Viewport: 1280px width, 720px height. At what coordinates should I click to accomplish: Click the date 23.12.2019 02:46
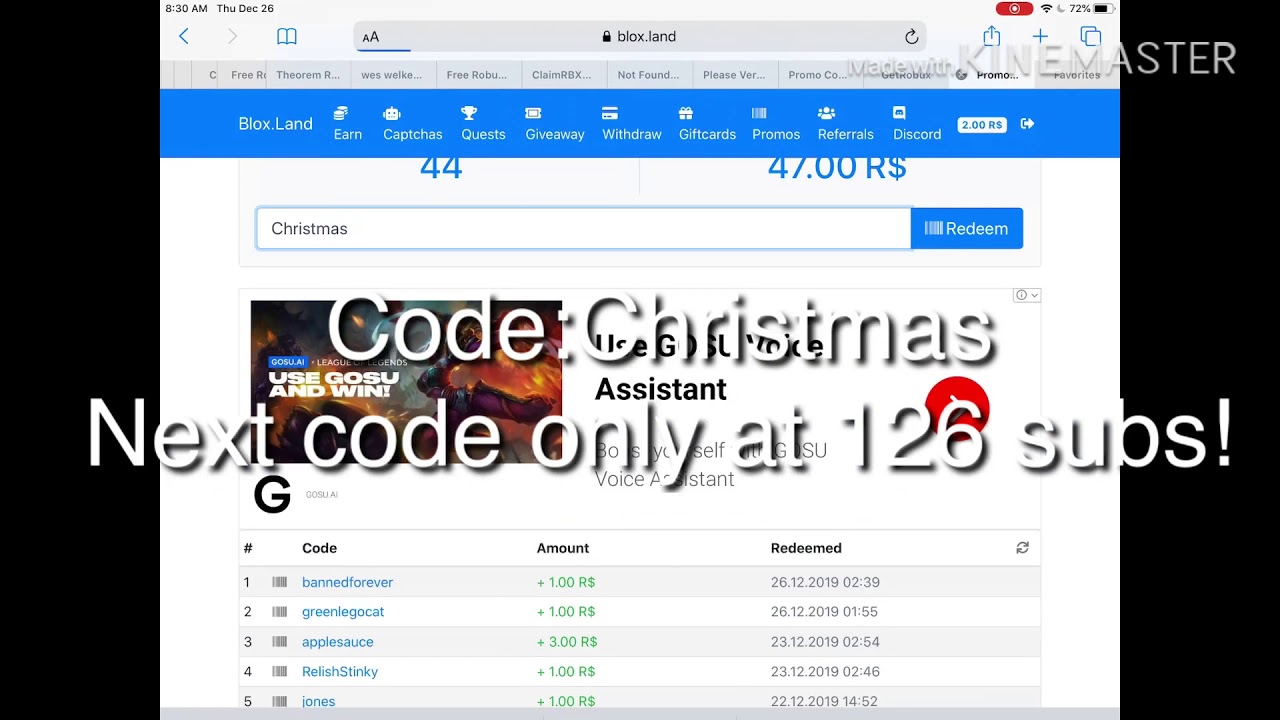[x=825, y=672]
